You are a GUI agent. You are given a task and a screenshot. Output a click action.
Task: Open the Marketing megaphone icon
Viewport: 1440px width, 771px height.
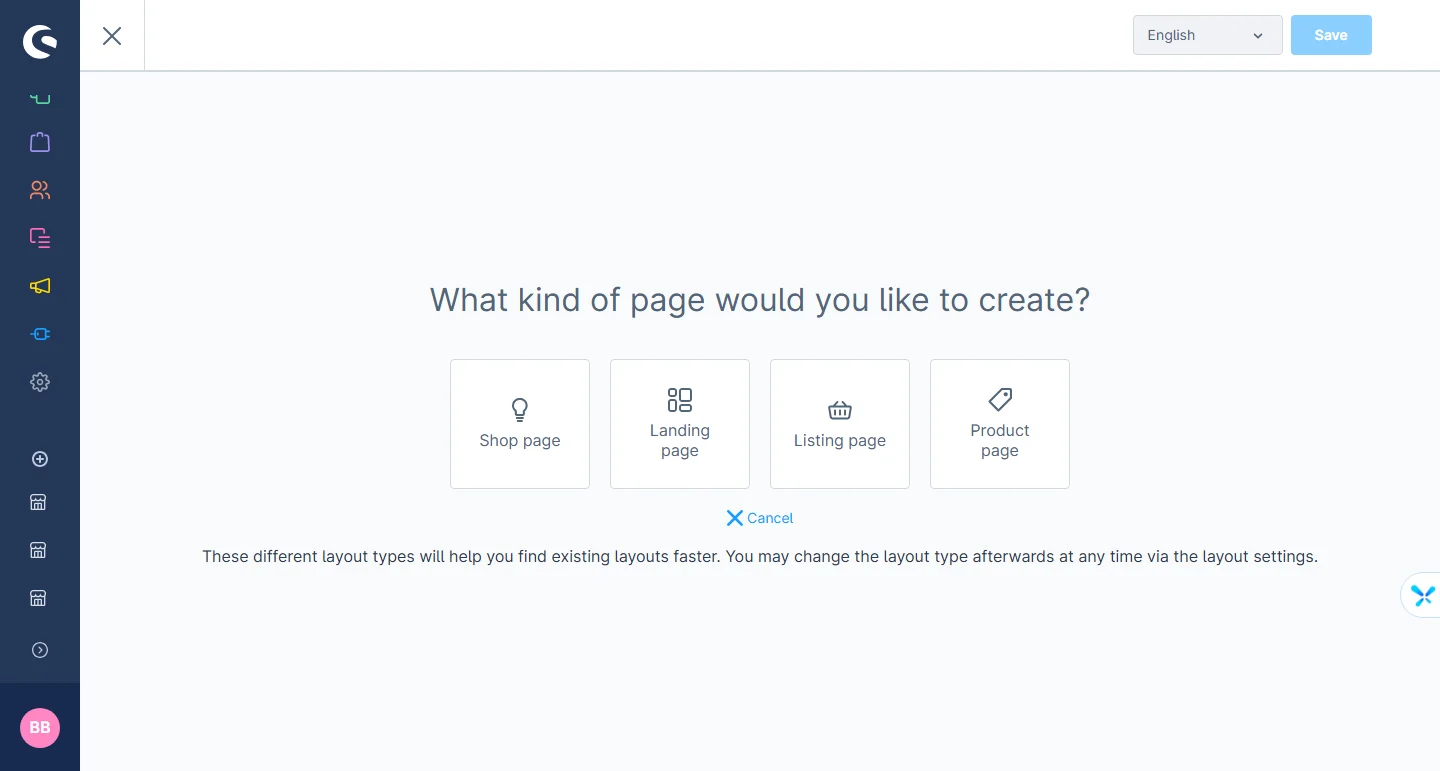click(x=40, y=286)
